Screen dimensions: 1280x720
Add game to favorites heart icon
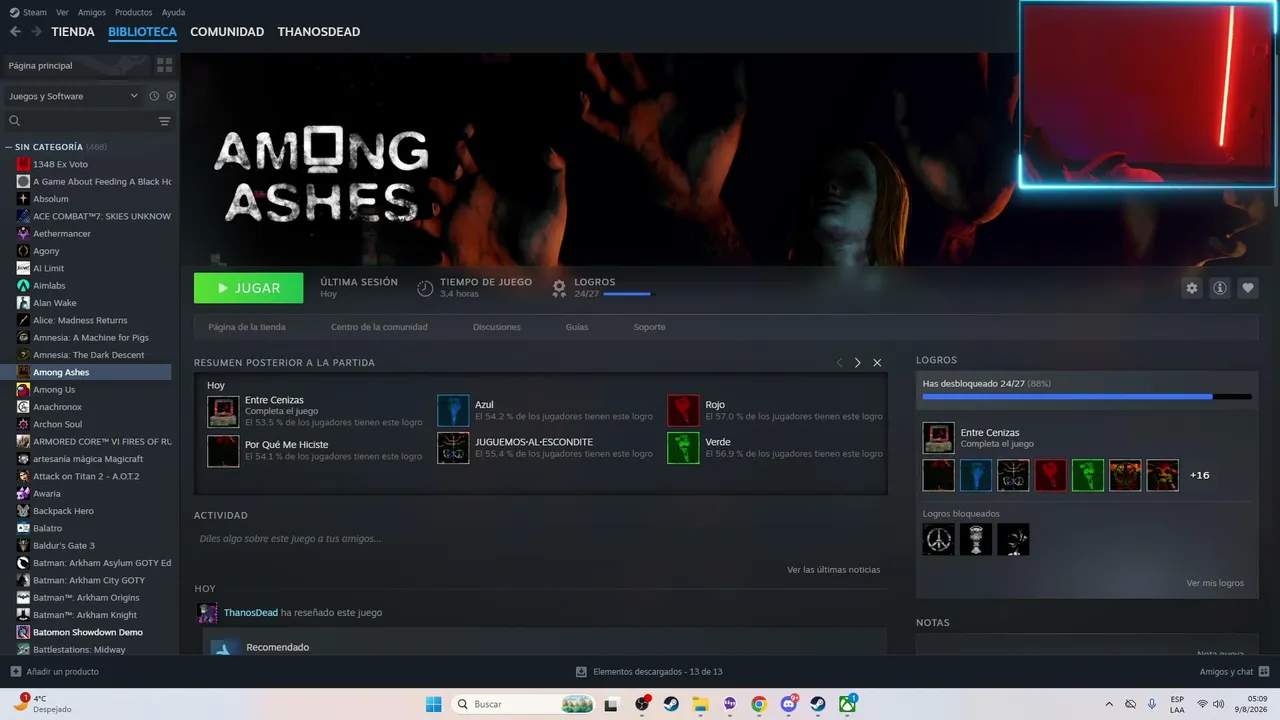[x=1248, y=288]
